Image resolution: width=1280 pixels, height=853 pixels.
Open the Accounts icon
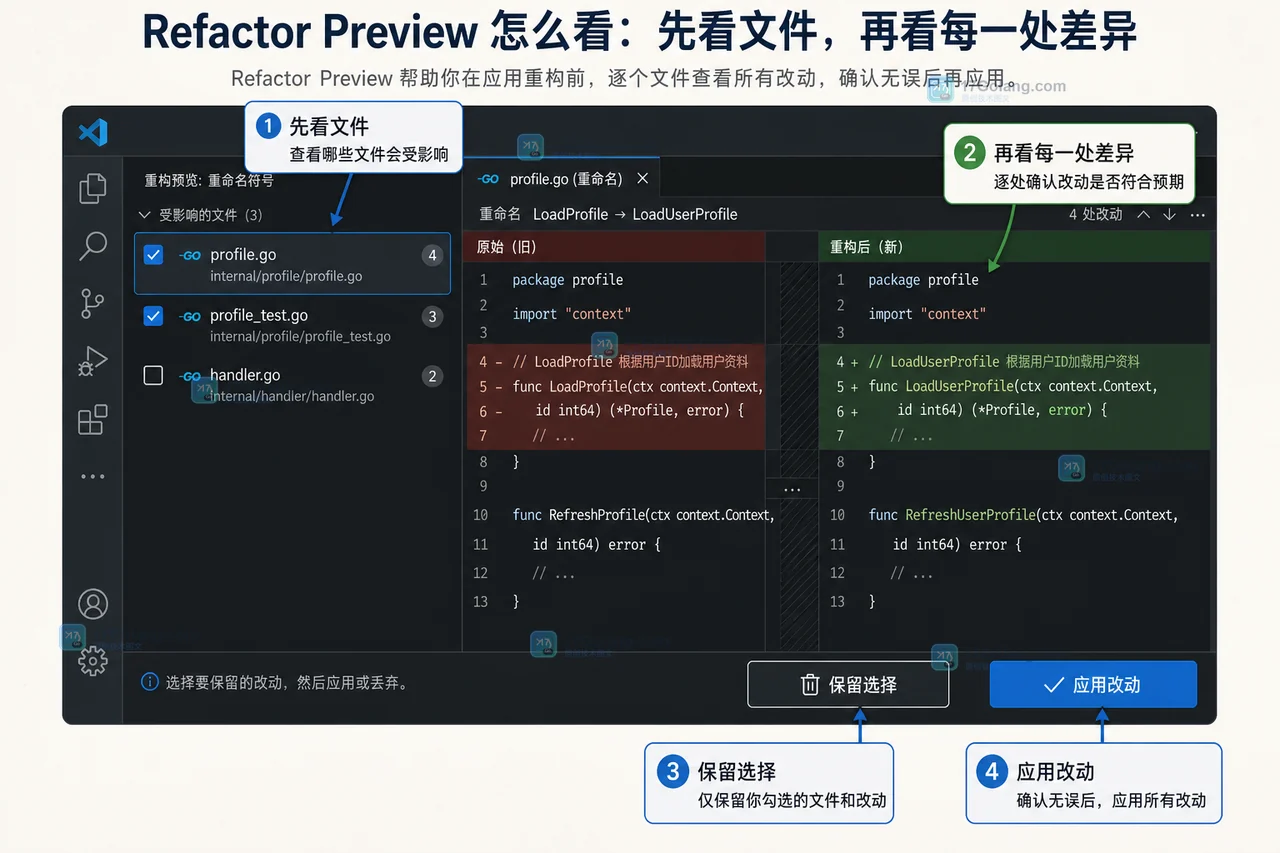coord(93,604)
